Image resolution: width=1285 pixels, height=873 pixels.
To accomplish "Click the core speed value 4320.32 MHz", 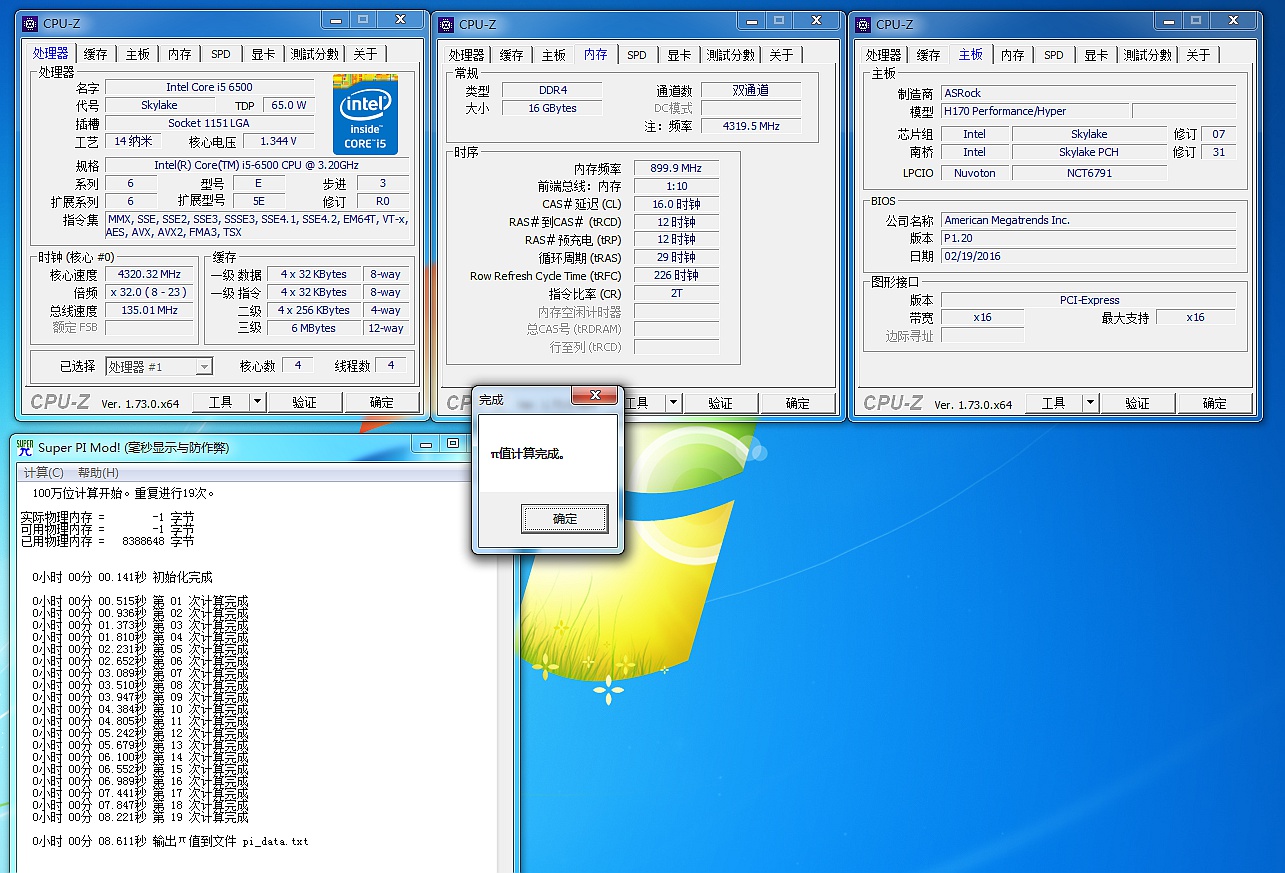I will (x=150, y=275).
